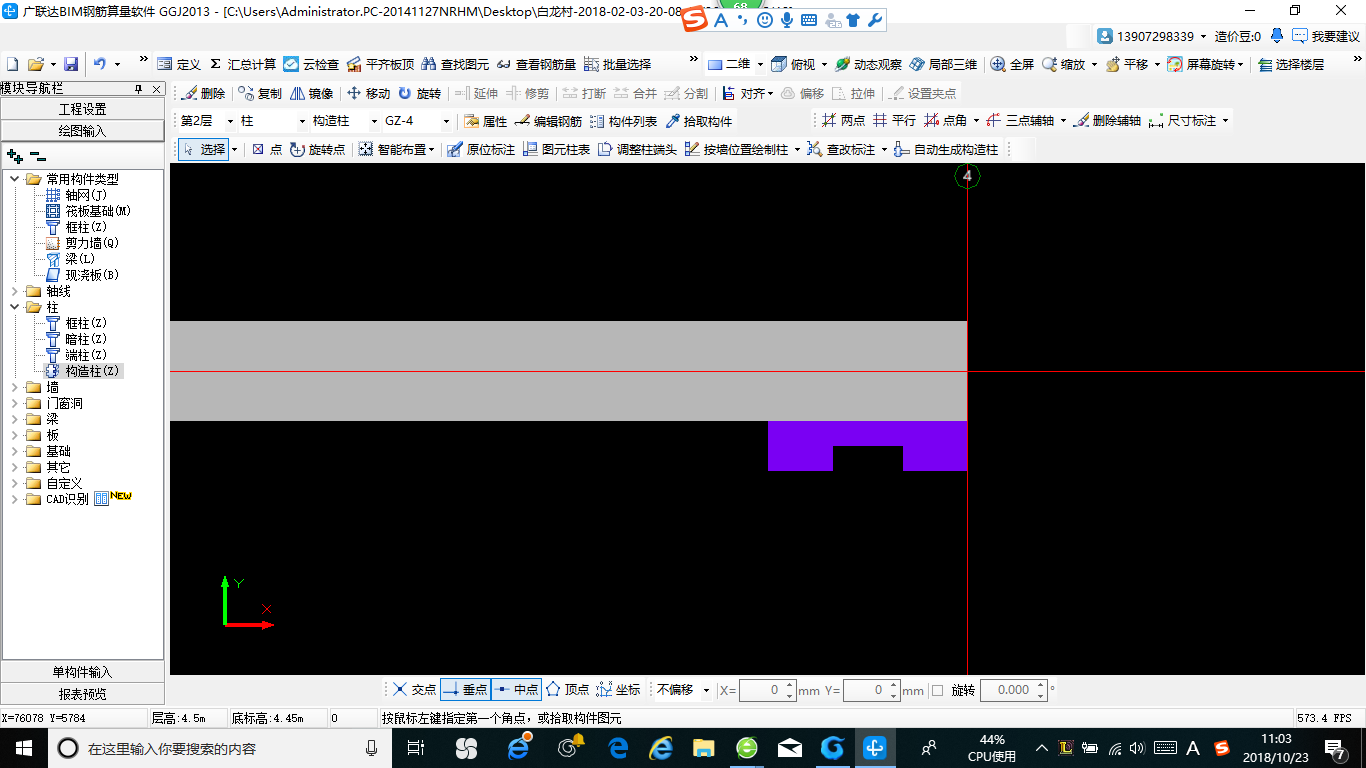
Task: Toggle 中点 midpoint snap
Action: [516, 690]
